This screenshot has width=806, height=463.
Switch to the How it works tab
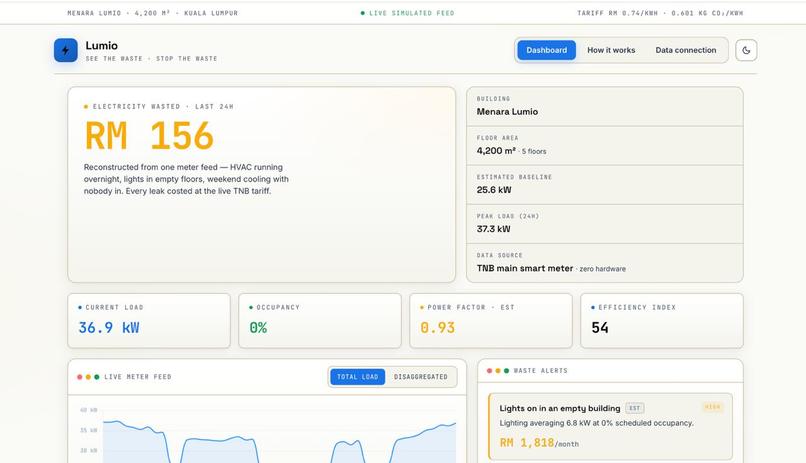611,50
